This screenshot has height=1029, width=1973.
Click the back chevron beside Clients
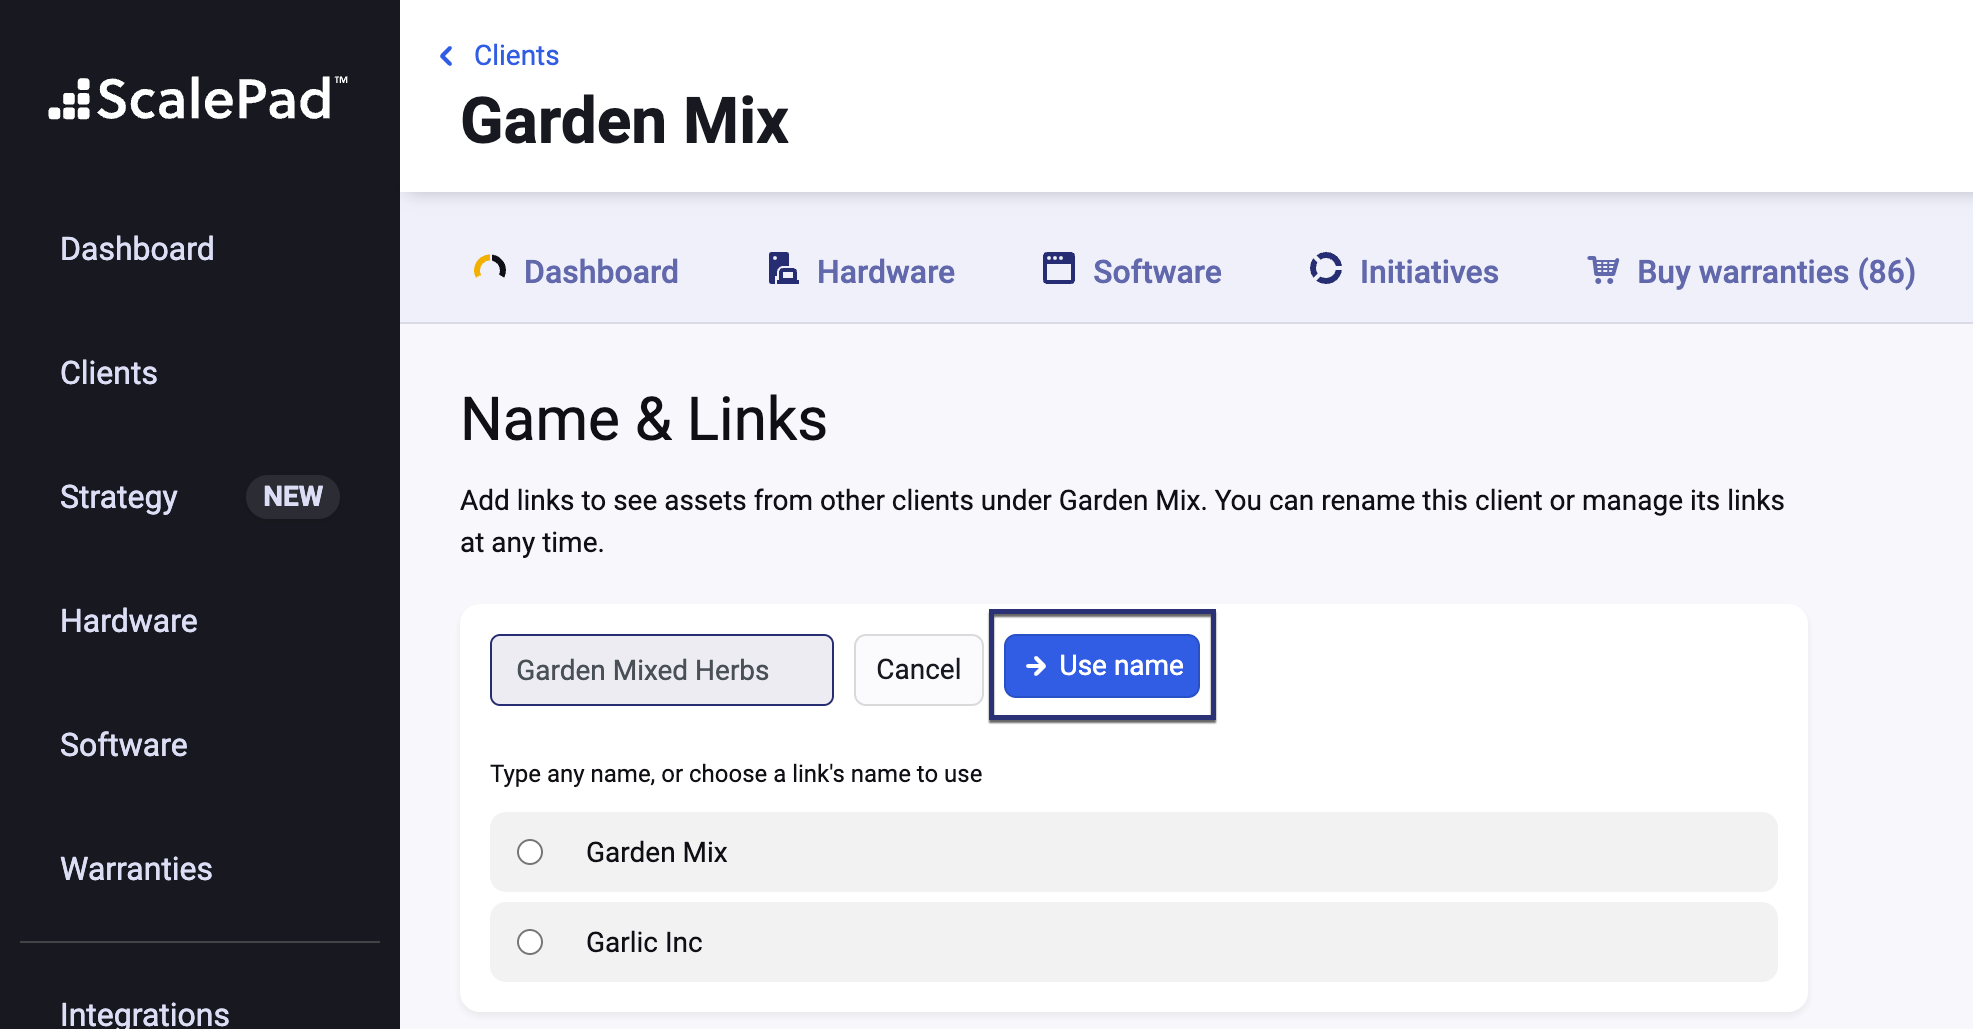click(446, 56)
